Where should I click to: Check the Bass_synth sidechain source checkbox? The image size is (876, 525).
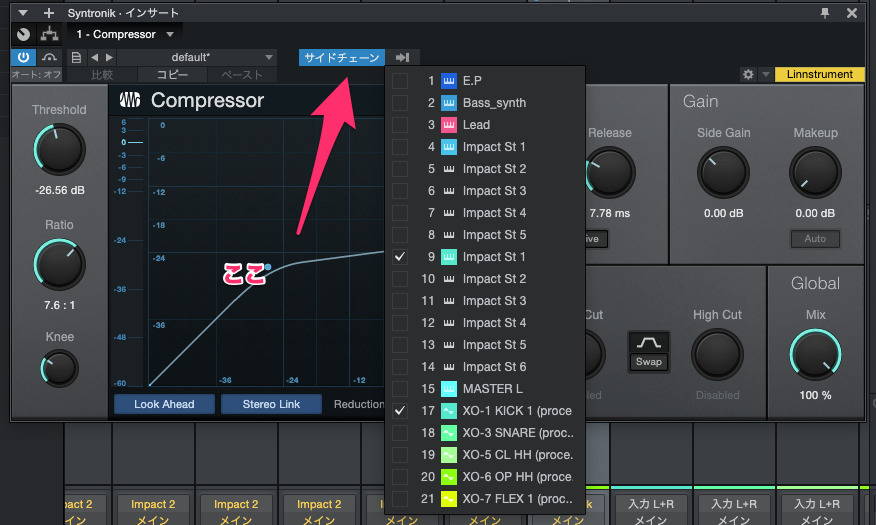point(400,103)
